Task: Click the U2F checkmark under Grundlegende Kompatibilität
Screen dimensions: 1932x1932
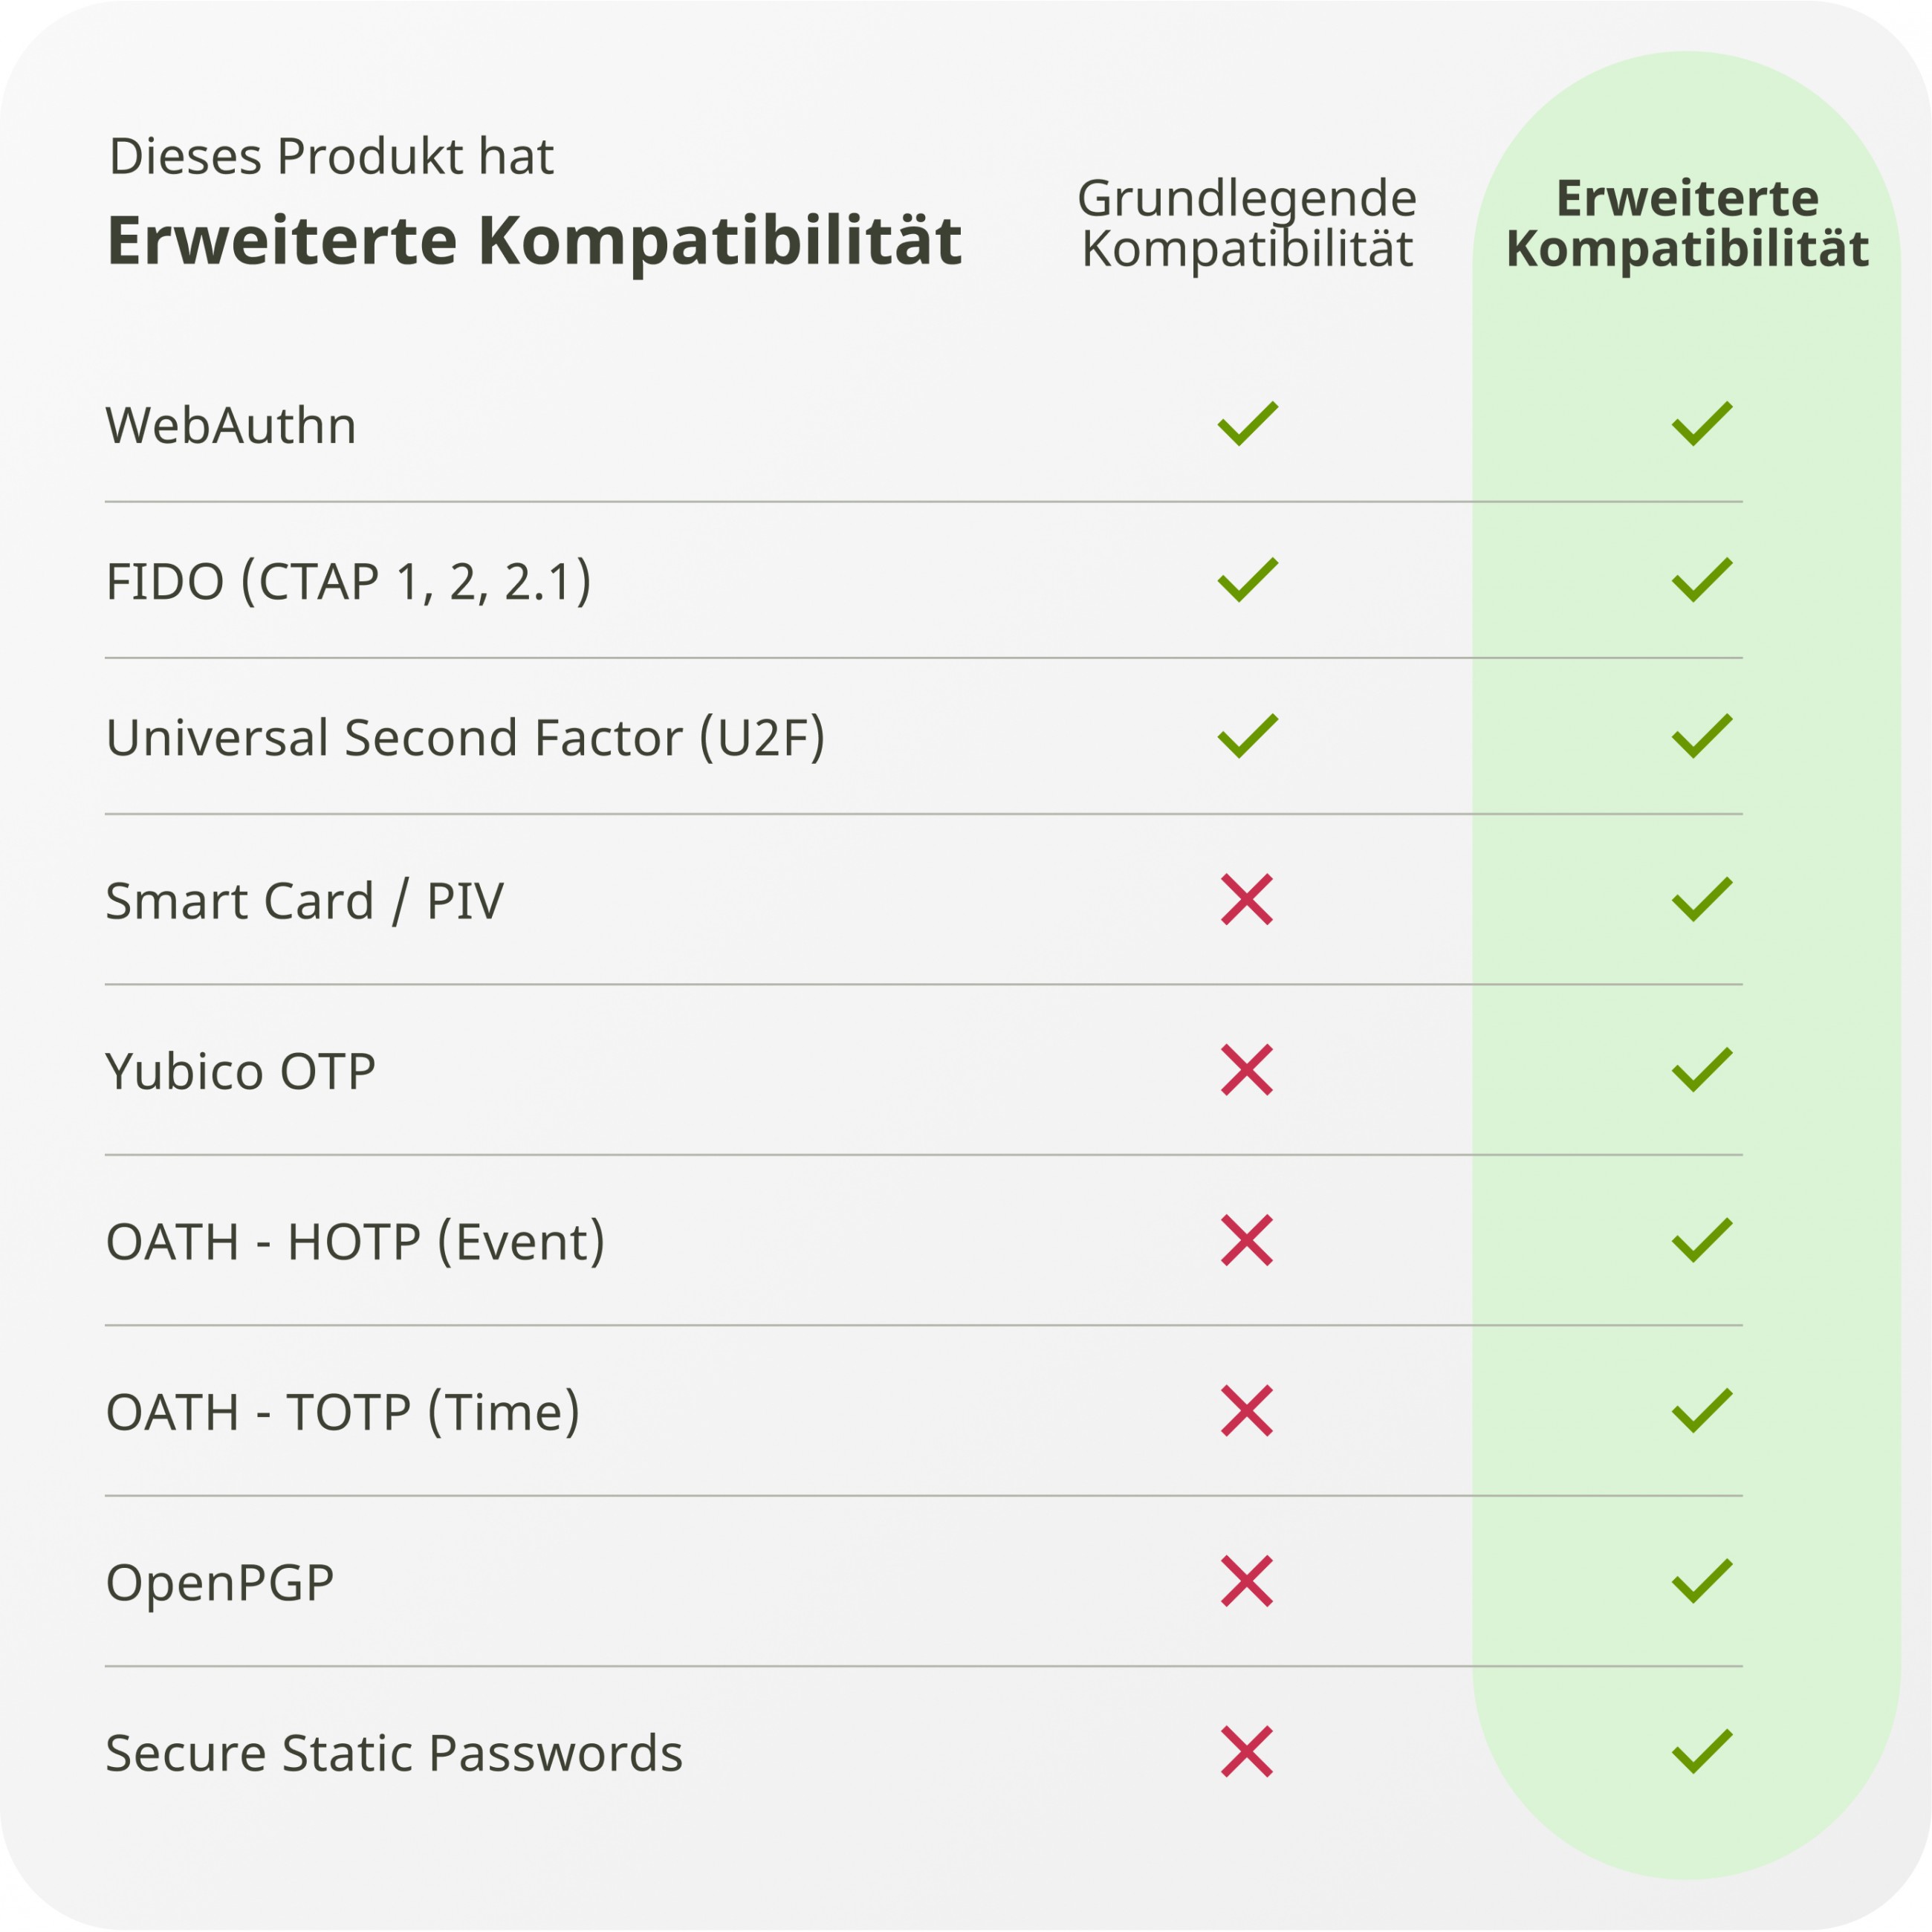Action: pyautogui.click(x=1247, y=736)
